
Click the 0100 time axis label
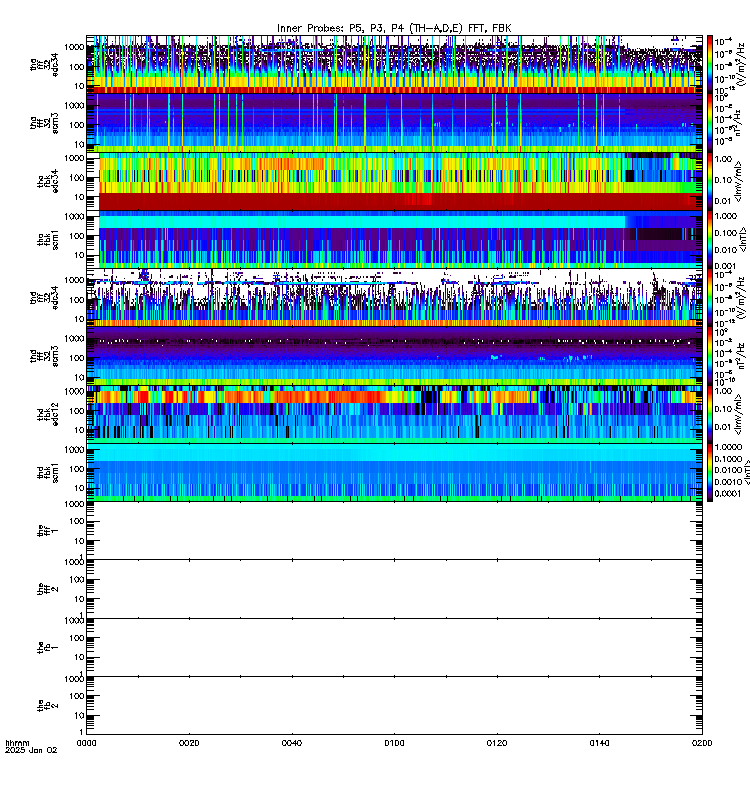pyautogui.click(x=394, y=743)
